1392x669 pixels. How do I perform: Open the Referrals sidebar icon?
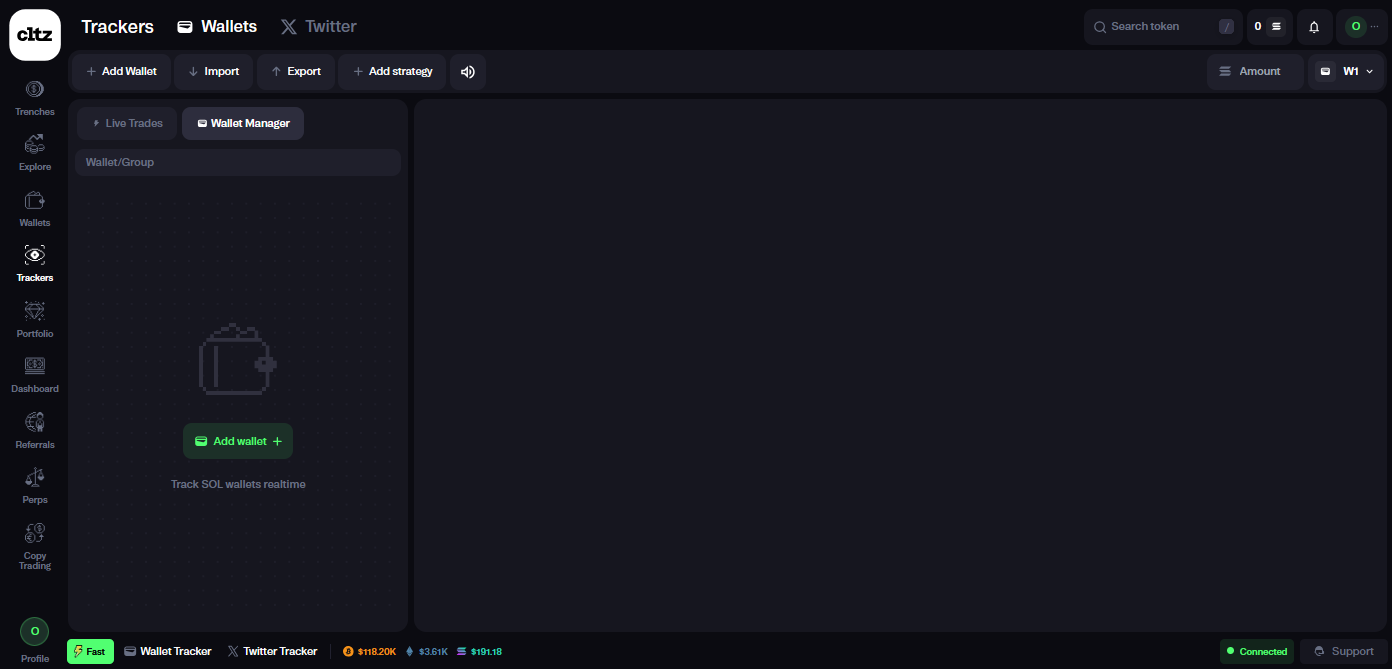click(x=35, y=430)
